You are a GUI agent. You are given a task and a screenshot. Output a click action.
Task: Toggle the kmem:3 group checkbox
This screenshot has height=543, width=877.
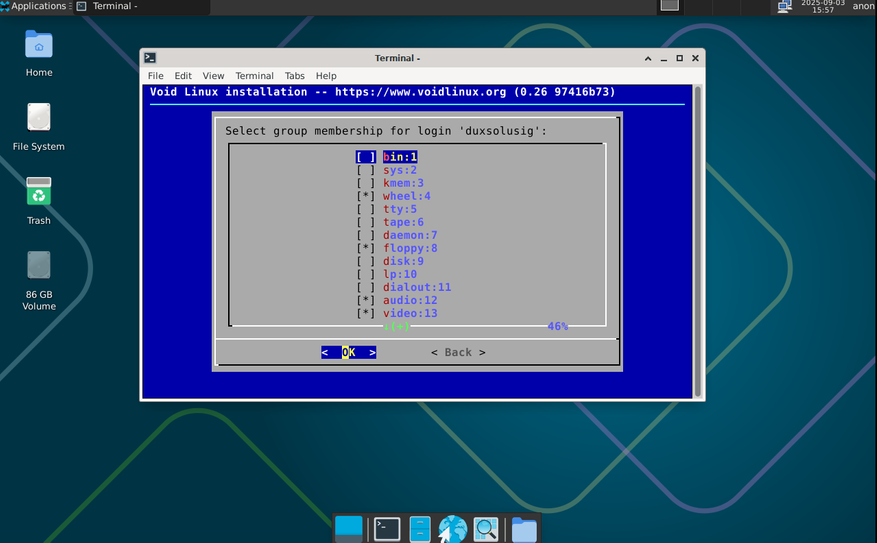coord(366,183)
